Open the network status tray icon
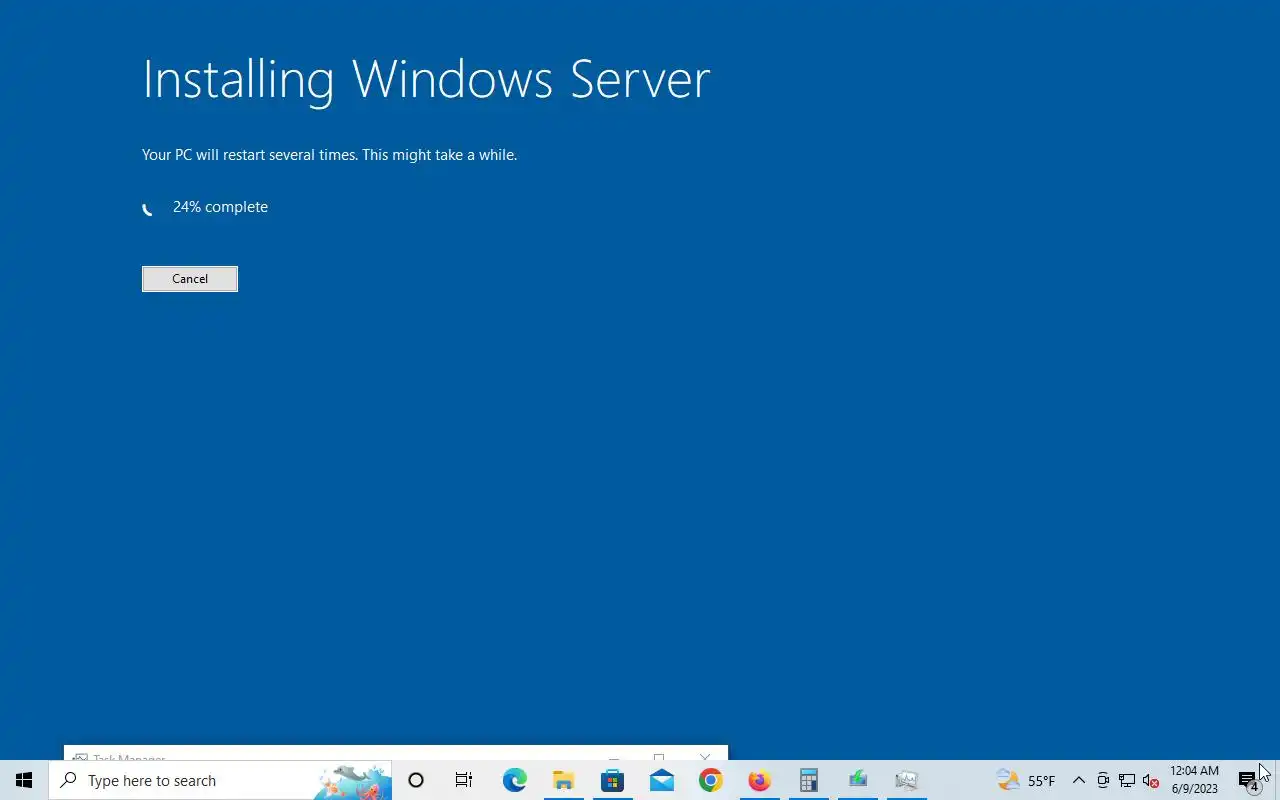The width and height of the screenshot is (1280, 800). (x=1127, y=780)
